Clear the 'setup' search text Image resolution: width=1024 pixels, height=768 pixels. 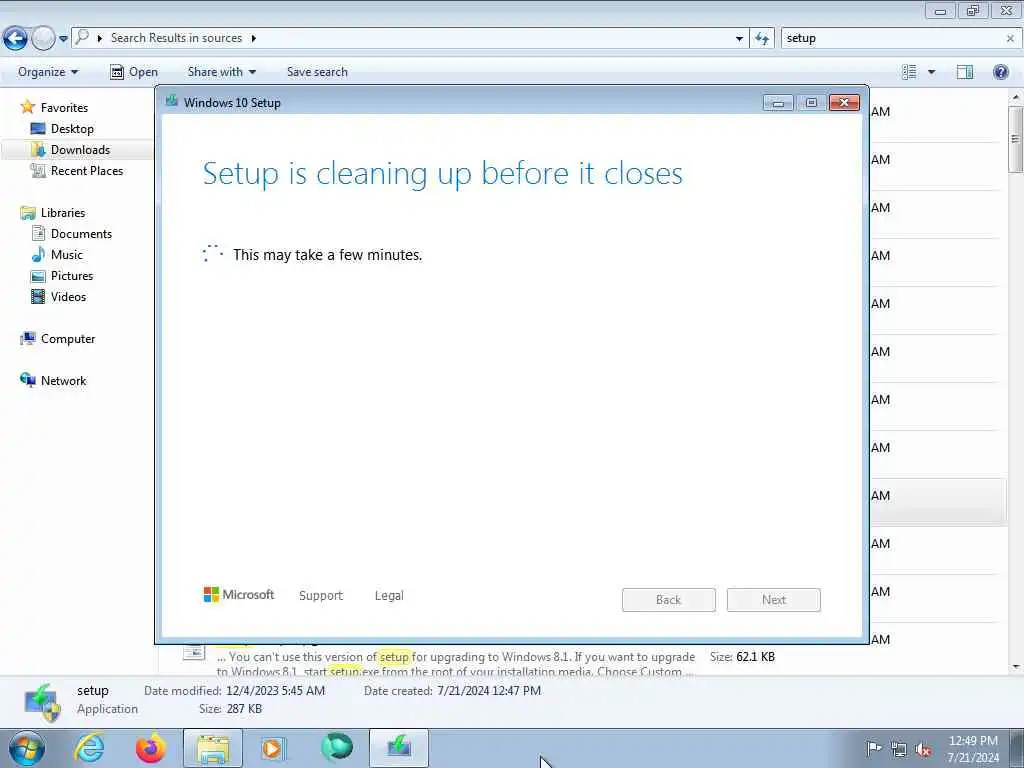pos(1010,39)
